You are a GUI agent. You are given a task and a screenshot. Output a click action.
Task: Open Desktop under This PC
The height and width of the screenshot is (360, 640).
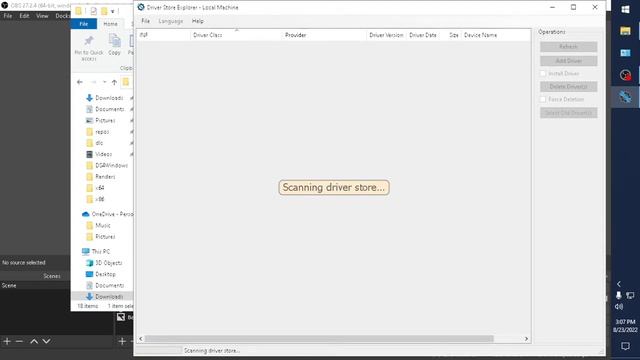click(105, 274)
